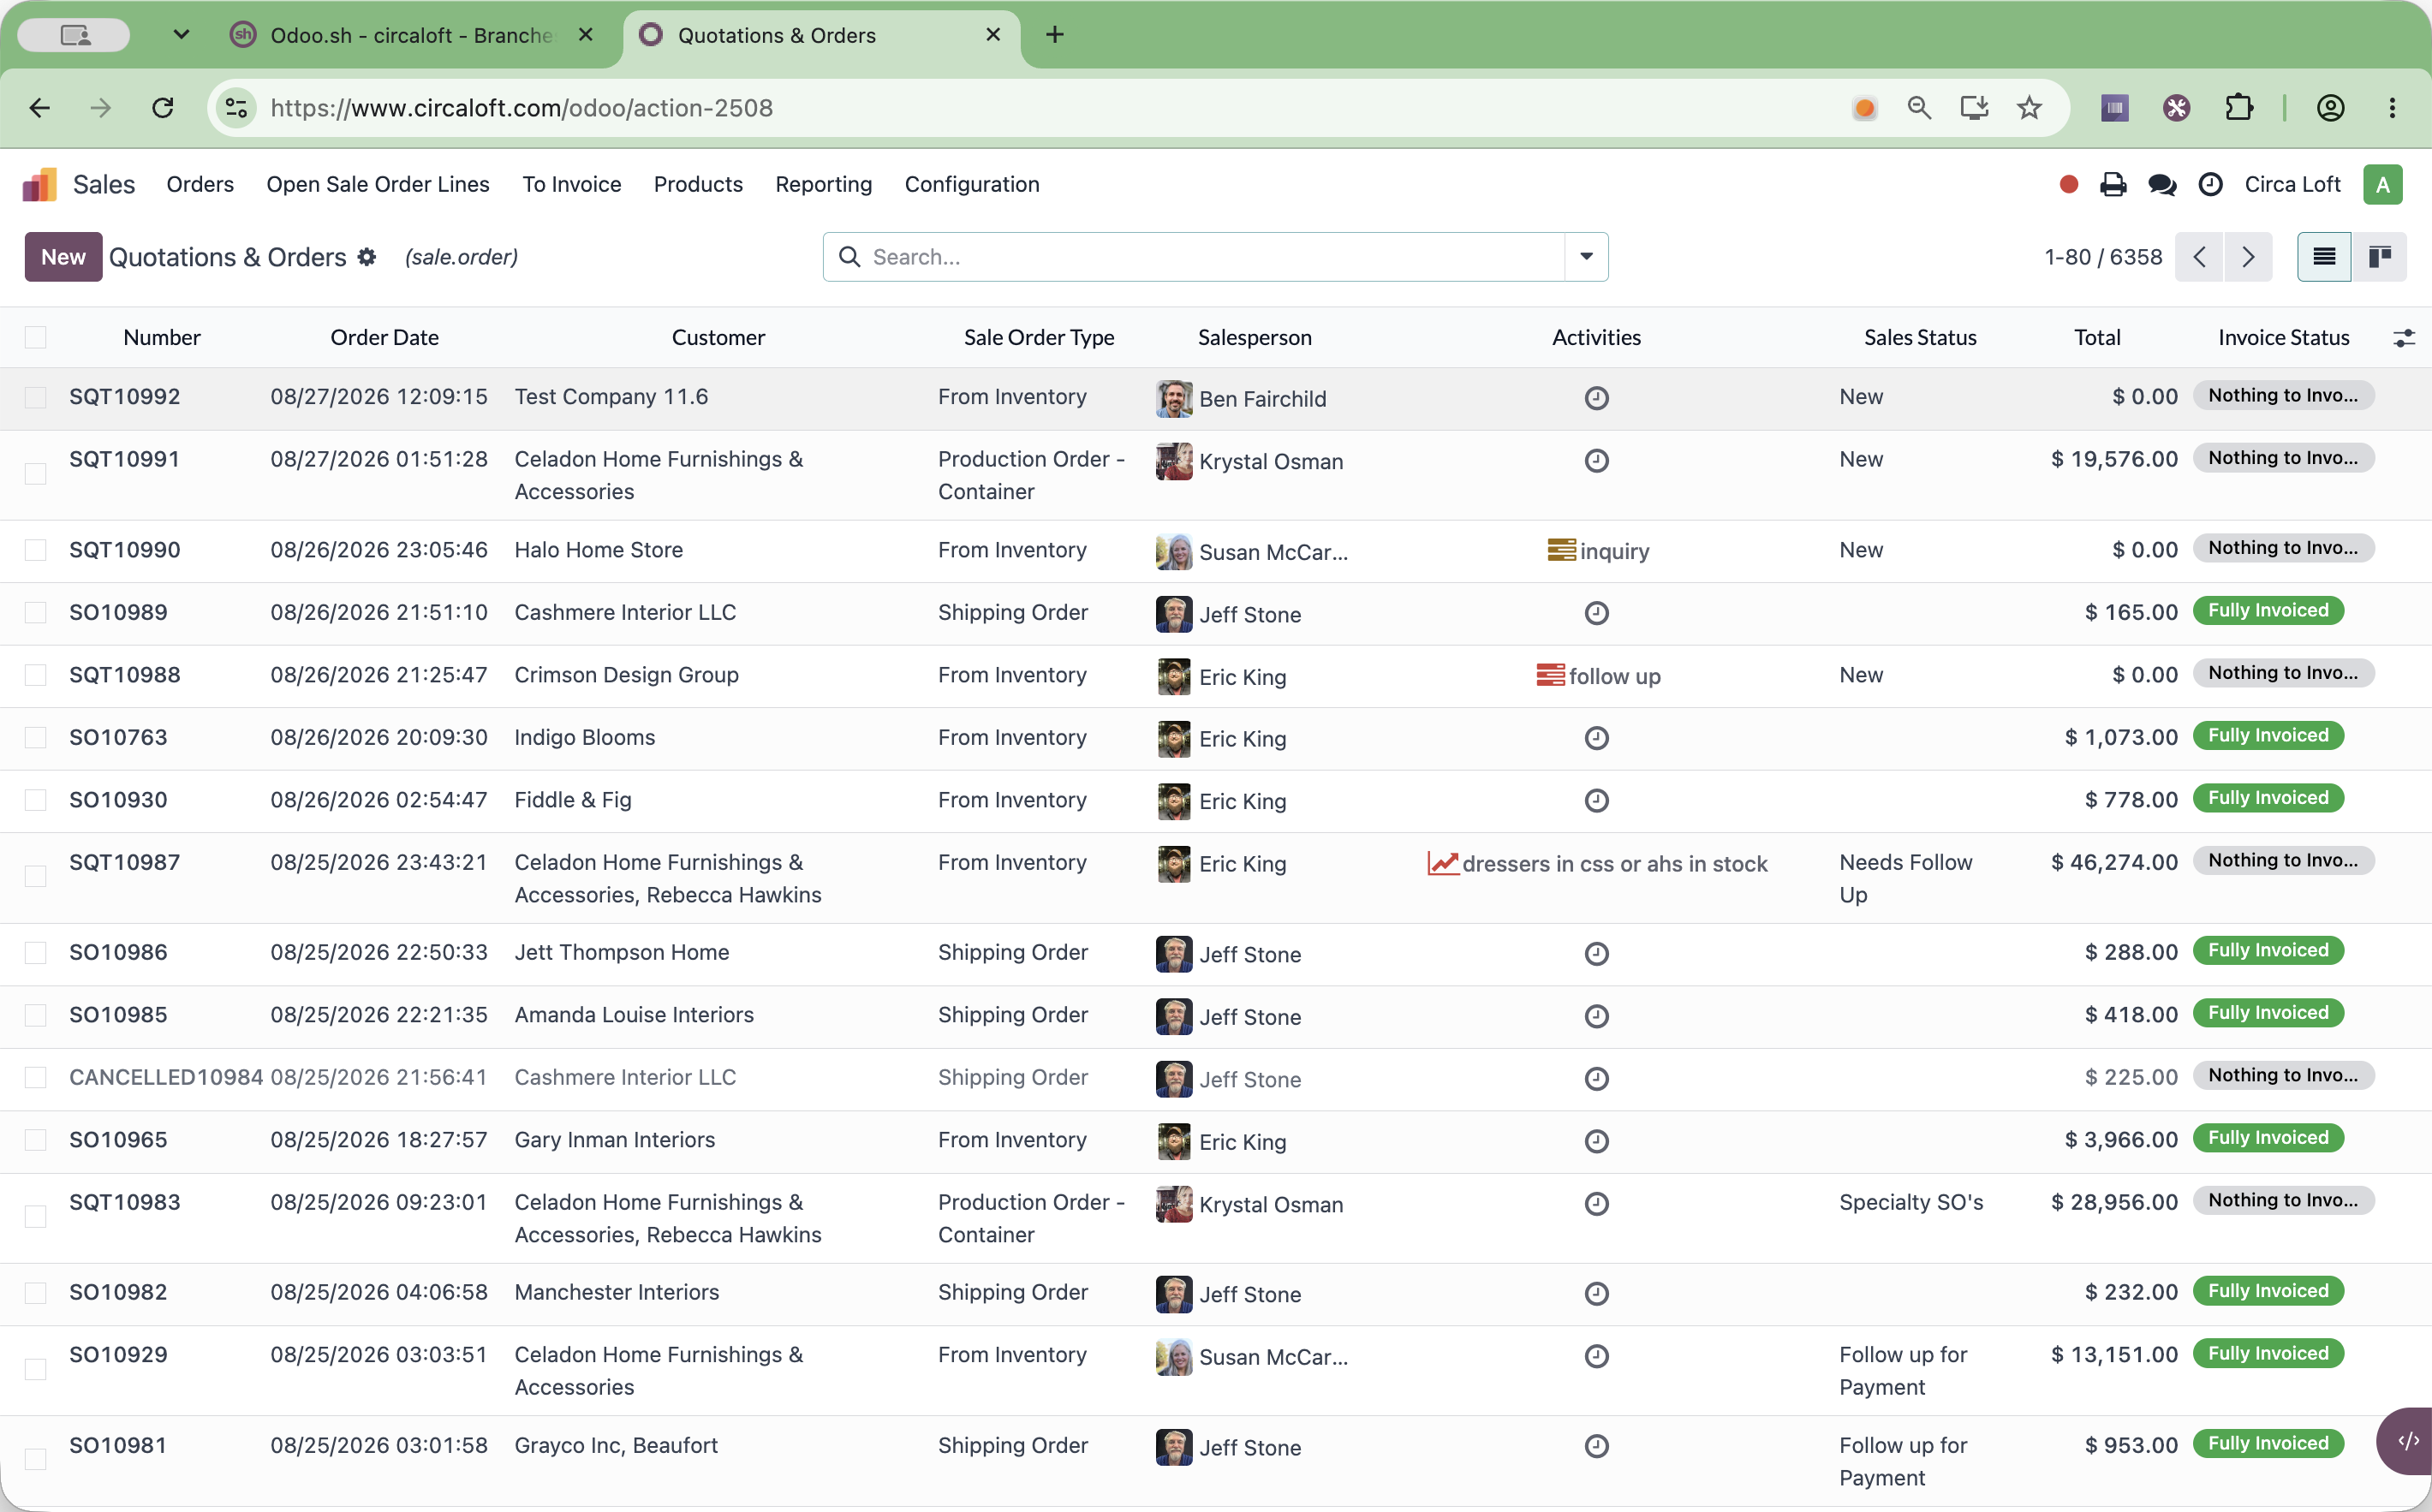This screenshot has width=2432, height=1512.
Task: Open the developer code tool button
Action: click(2407, 1441)
